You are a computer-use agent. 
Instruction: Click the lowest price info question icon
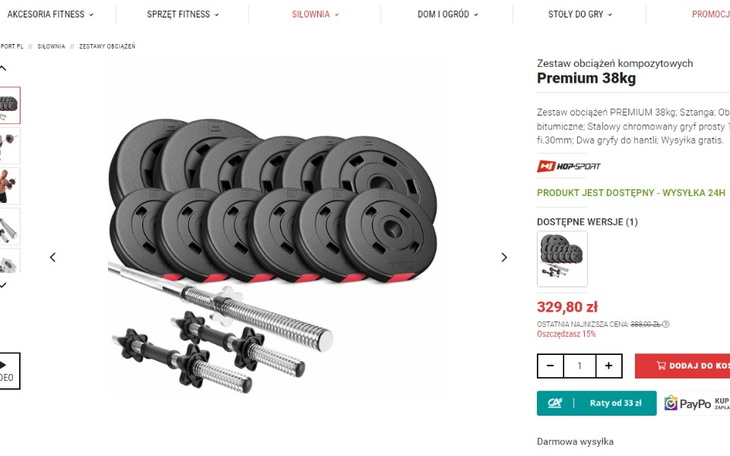click(x=666, y=324)
